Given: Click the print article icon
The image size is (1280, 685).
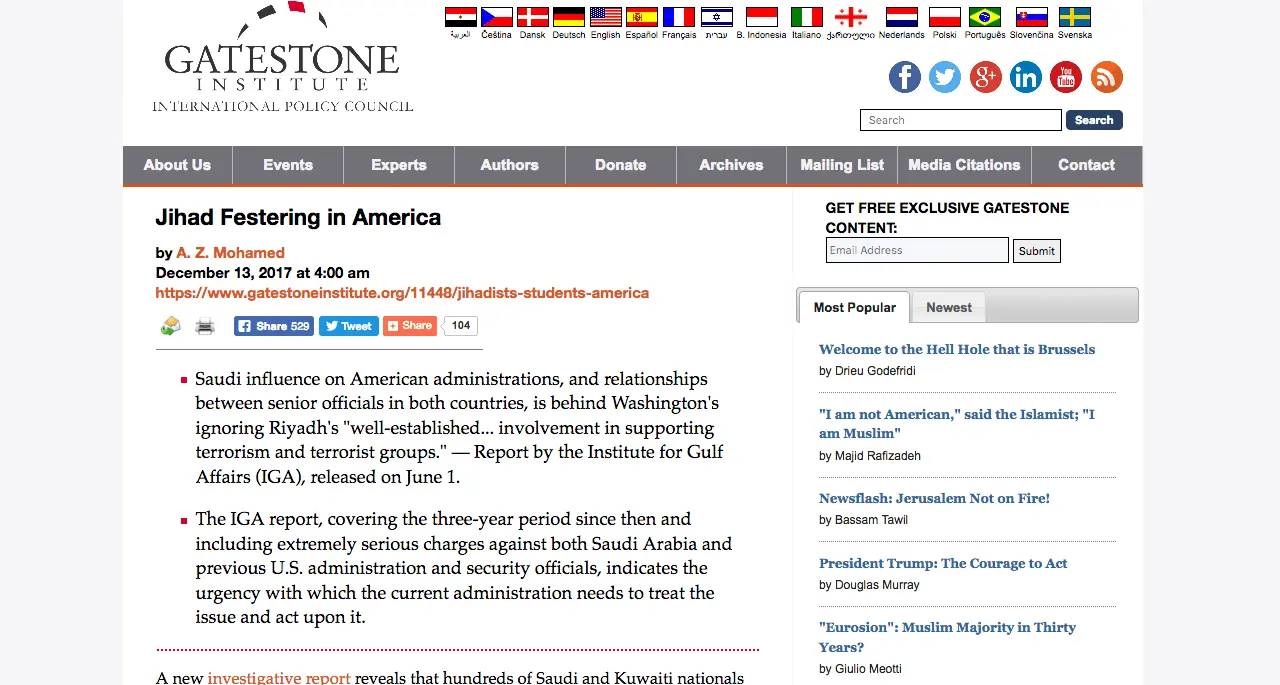Looking at the screenshot, I should point(205,326).
